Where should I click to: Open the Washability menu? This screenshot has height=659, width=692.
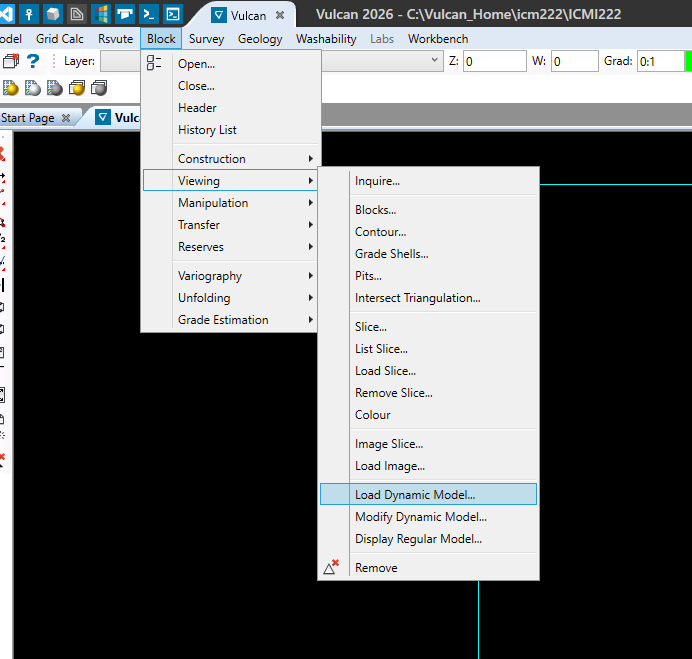coord(326,39)
